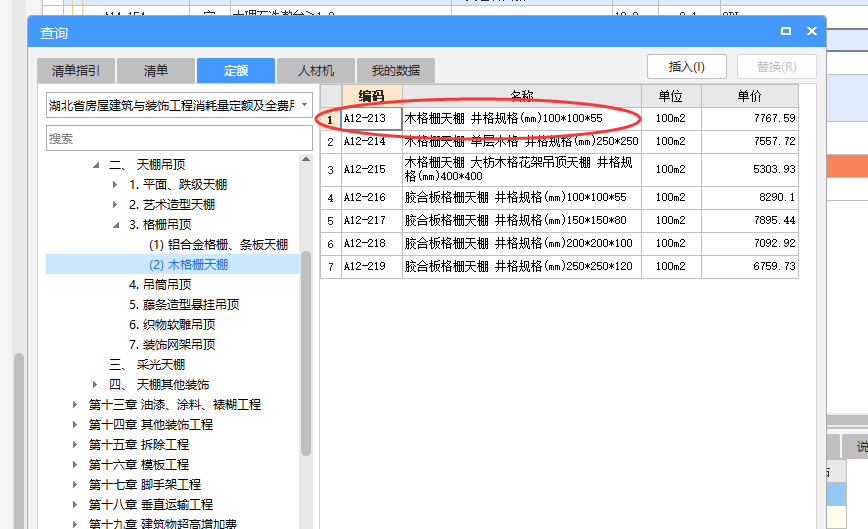Select code cell A12-216
The height and width of the screenshot is (529, 868).
[371, 198]
